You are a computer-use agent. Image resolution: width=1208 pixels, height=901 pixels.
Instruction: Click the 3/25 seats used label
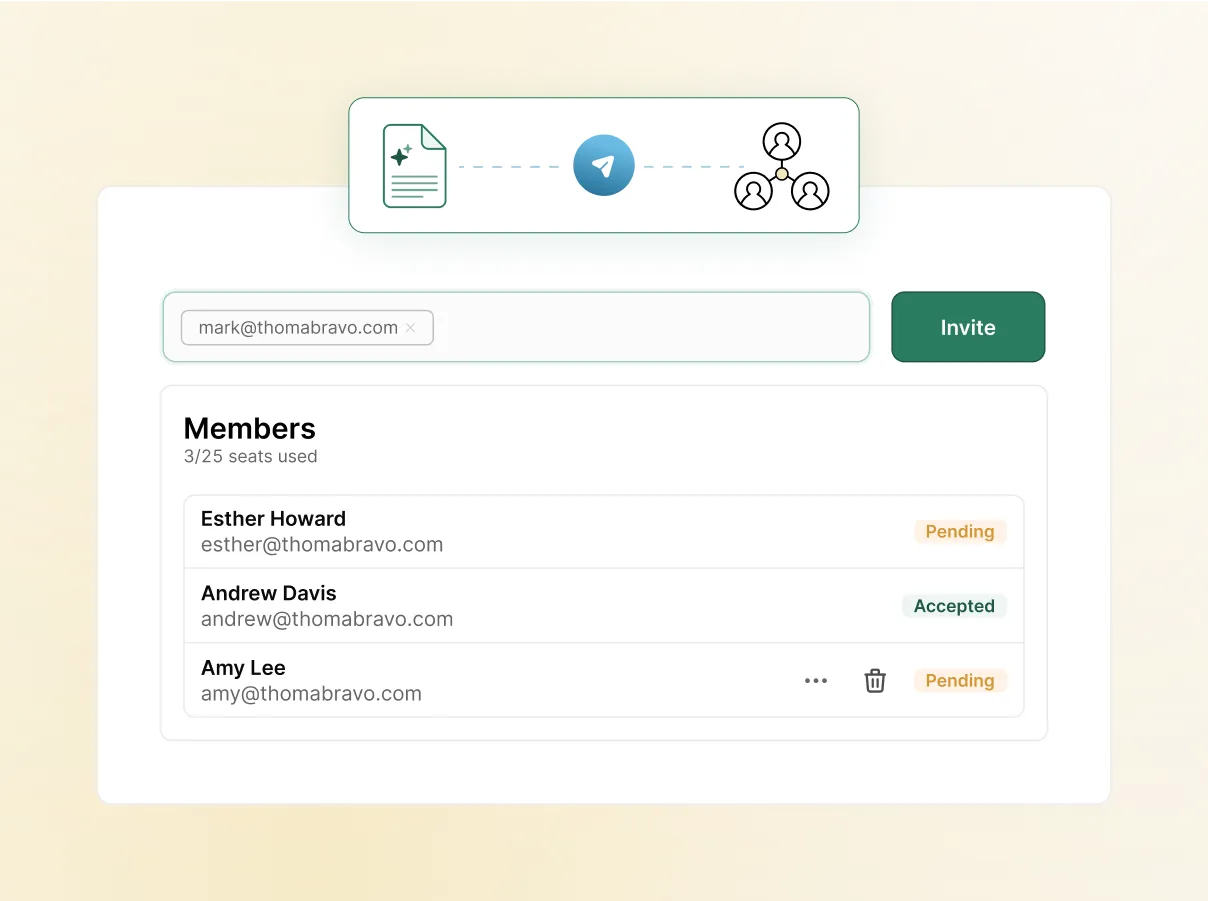tap(250, 456)
